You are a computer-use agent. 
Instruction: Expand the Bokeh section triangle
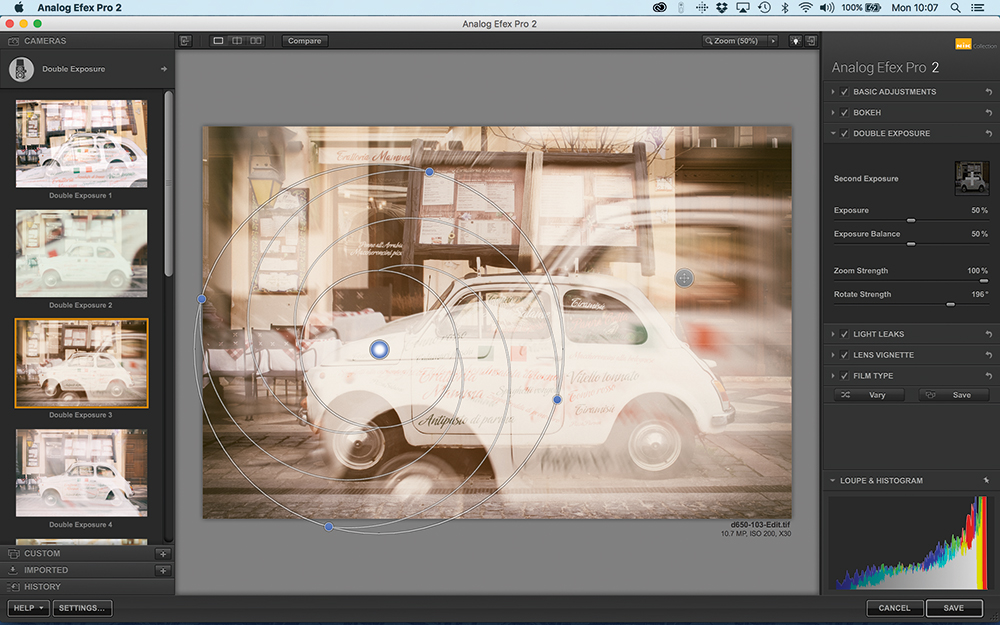tap(833, 113)
